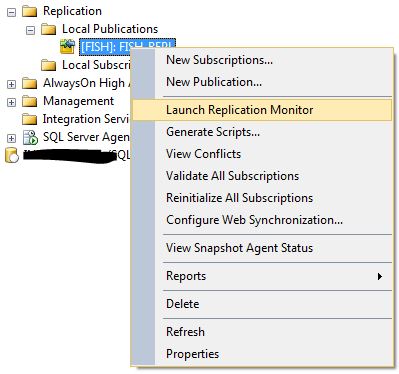Image resolution: width=399 pixels, height=374 pixels.
Task: Click the Local Subscriptions folder icon
Action: click(48, 65)
